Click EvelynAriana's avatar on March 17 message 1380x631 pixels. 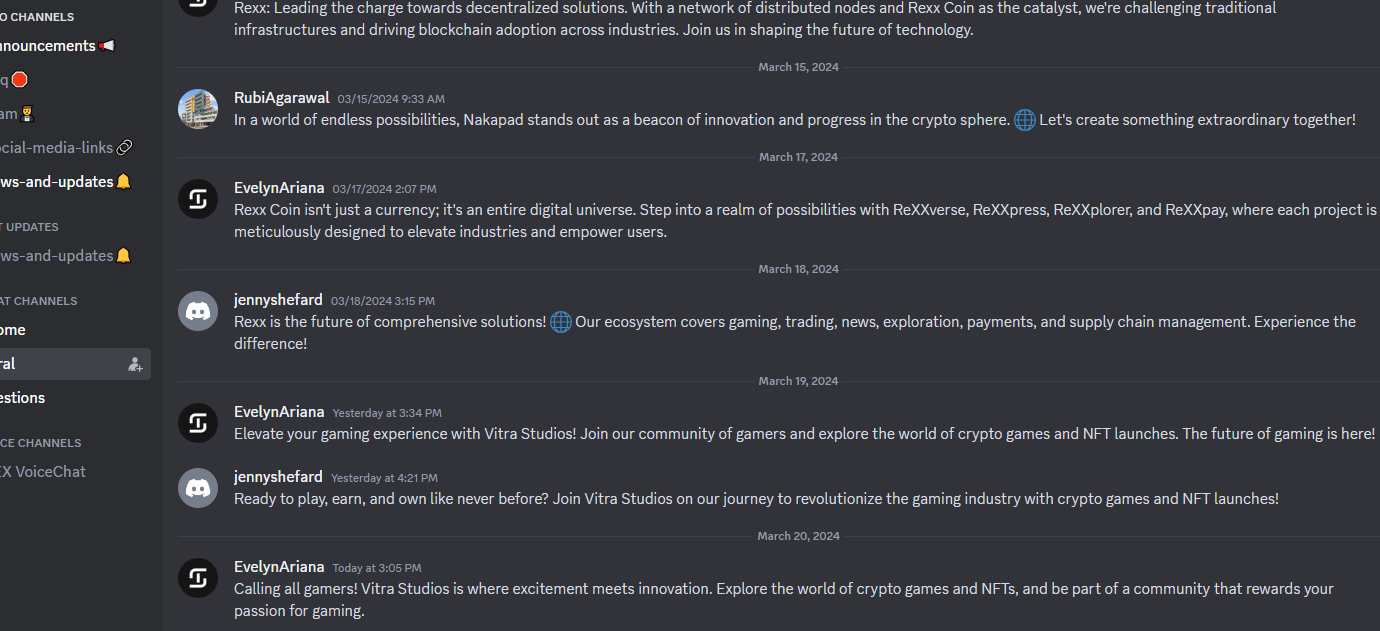(x=198, y=199)
